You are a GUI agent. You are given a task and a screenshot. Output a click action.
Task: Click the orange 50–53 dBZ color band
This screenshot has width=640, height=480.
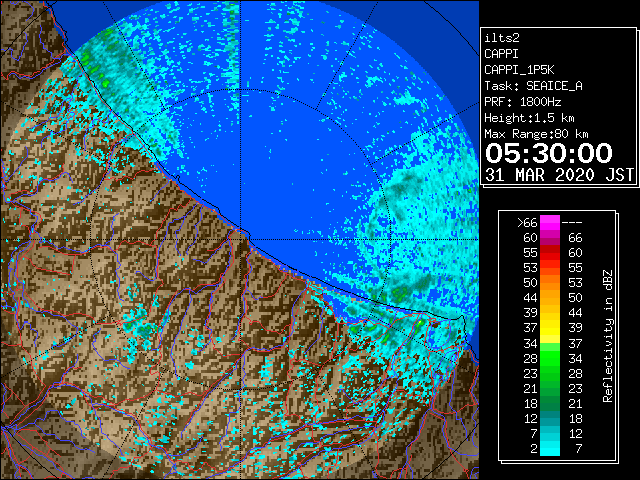click(550, 283)
